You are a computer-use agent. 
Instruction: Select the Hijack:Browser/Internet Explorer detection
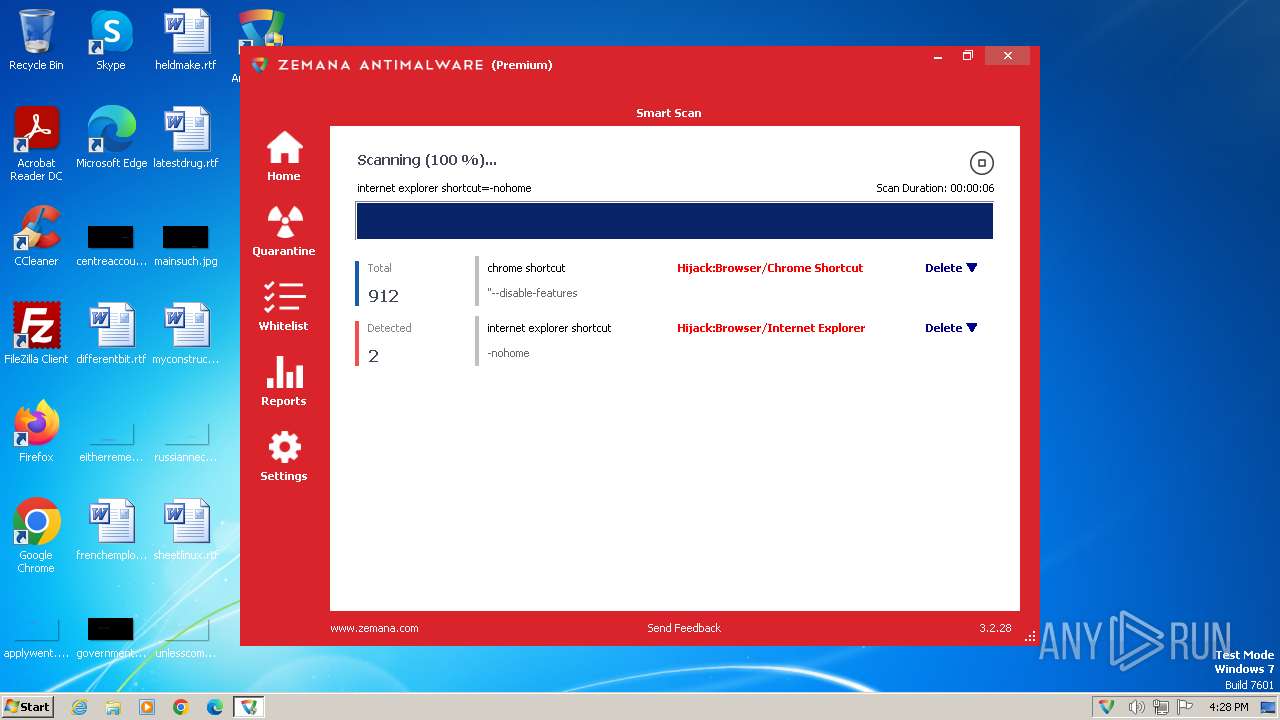coord(771,328)
